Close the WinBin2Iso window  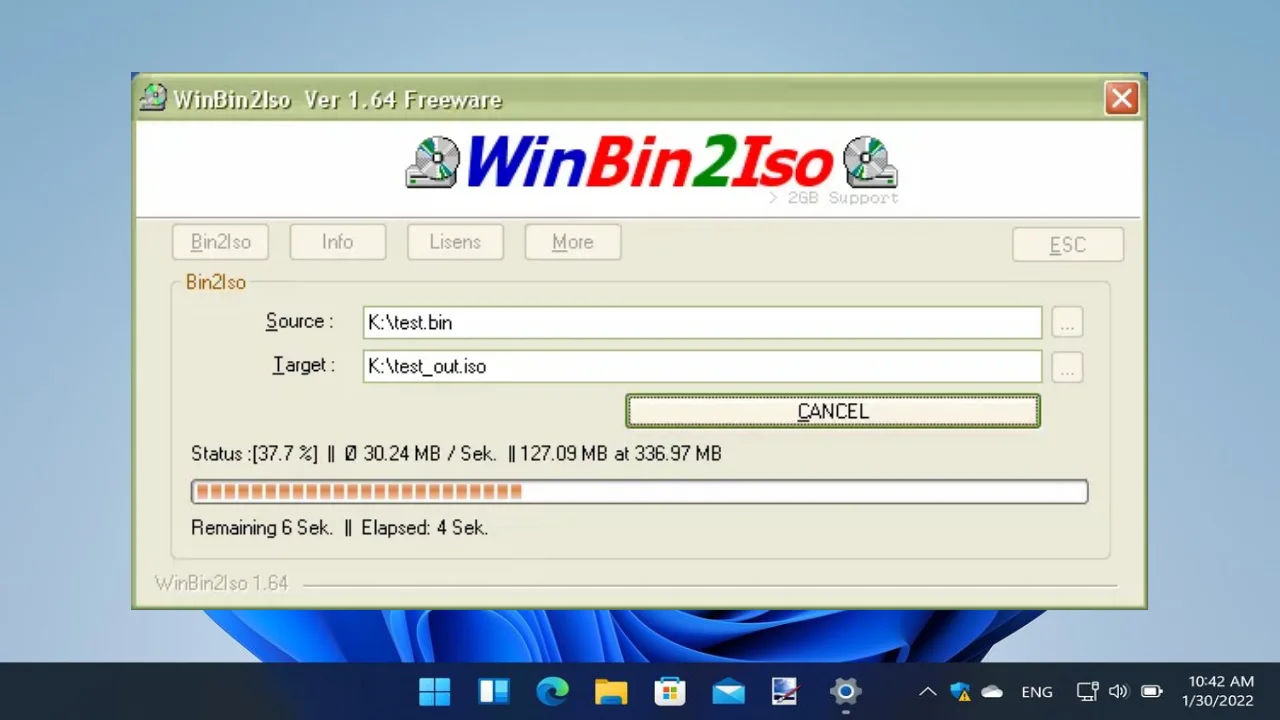1122,98
